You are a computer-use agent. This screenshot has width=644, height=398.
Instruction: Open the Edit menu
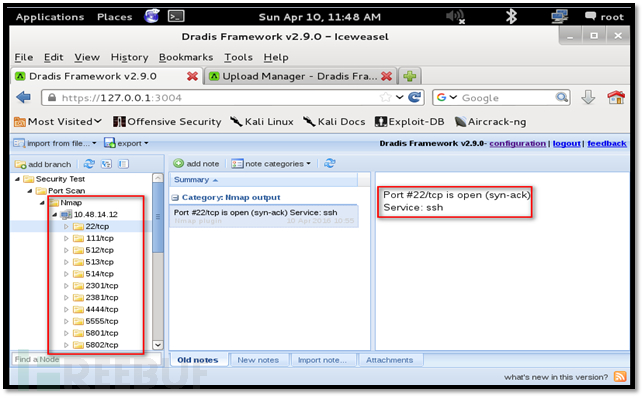point(53,57)
